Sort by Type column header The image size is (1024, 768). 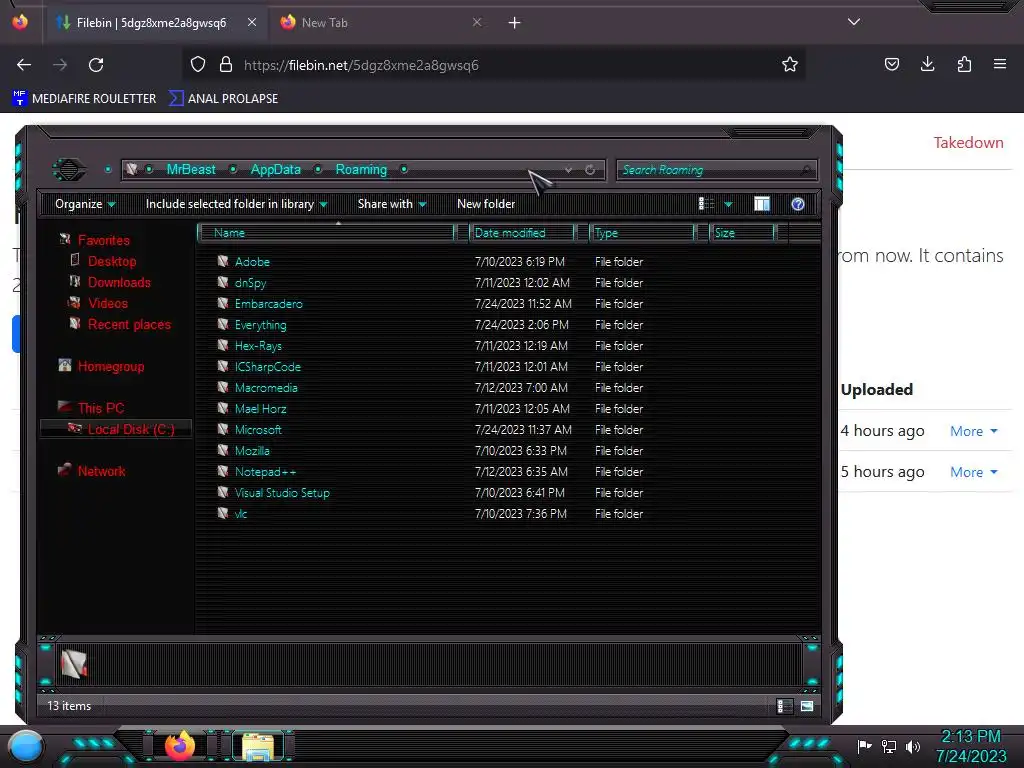point(642,232)
